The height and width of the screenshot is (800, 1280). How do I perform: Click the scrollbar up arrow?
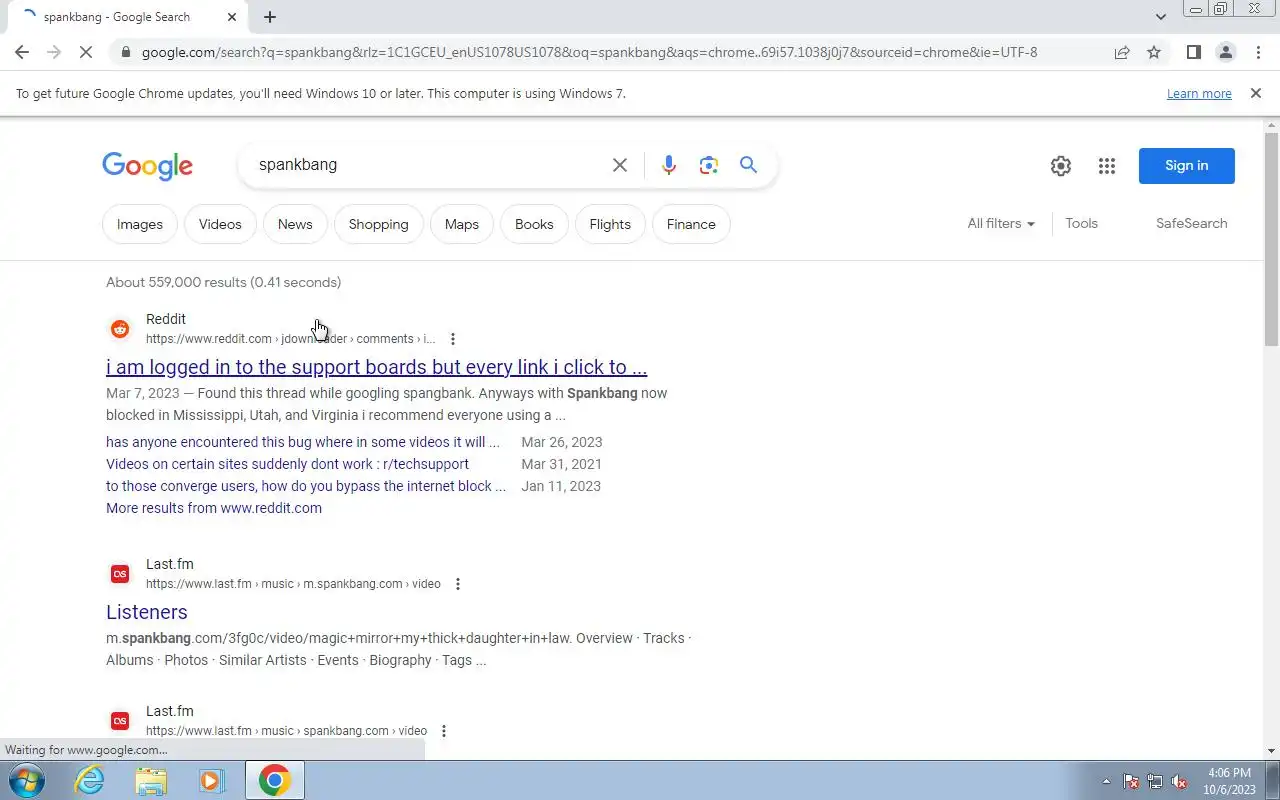coord(1271,125)
